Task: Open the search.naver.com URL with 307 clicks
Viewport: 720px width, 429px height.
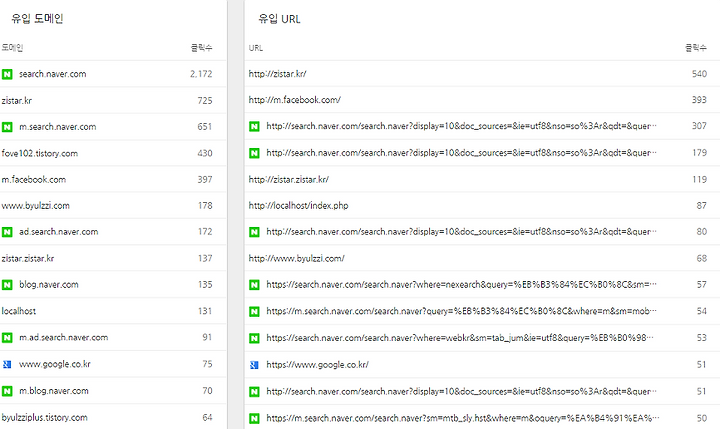Action: tap(461, 126)
